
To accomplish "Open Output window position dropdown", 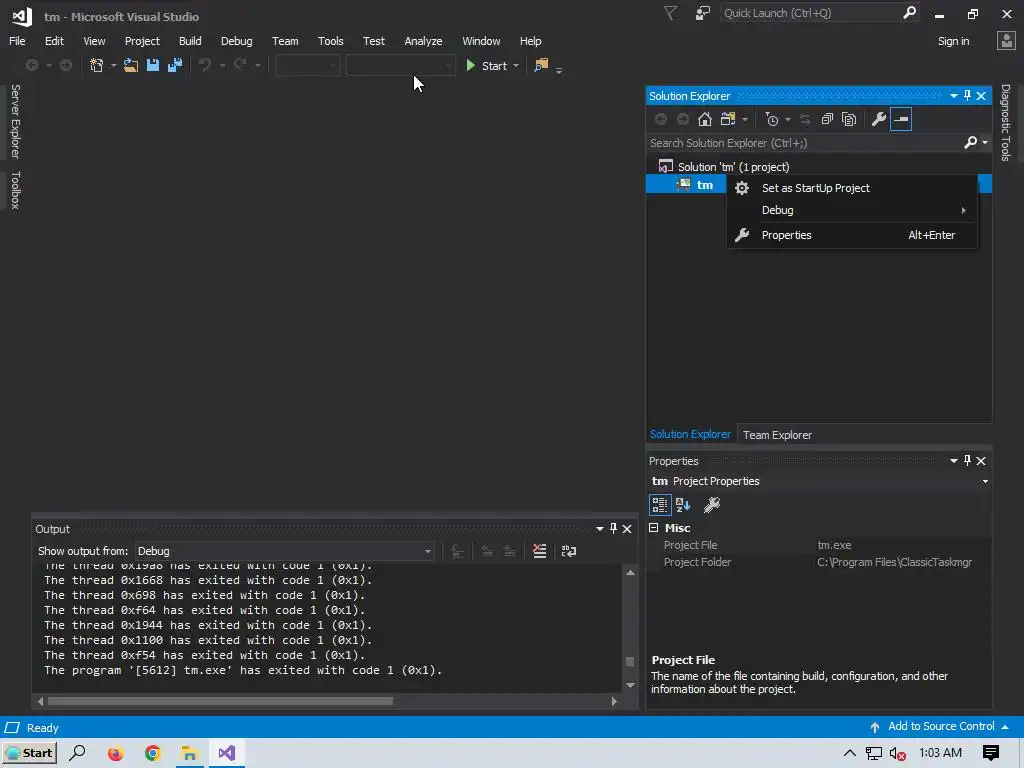I will point(600,528).
